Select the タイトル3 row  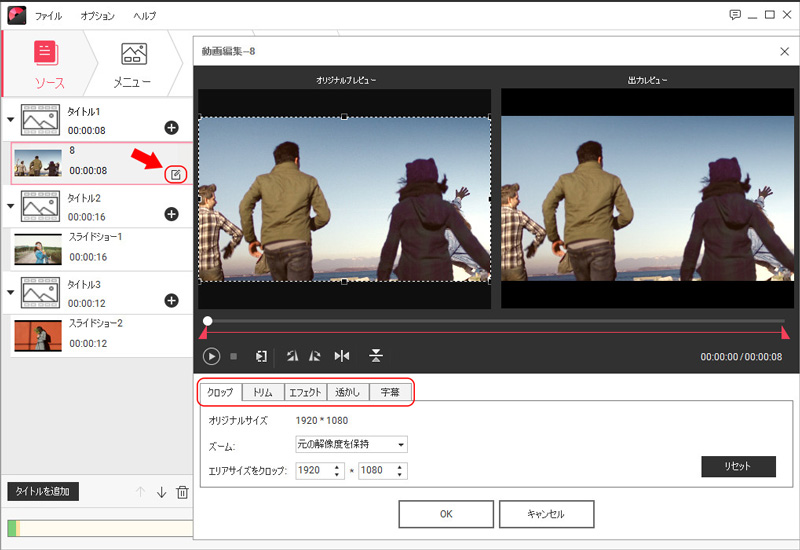pyautogui.click(x=98, y=293)
